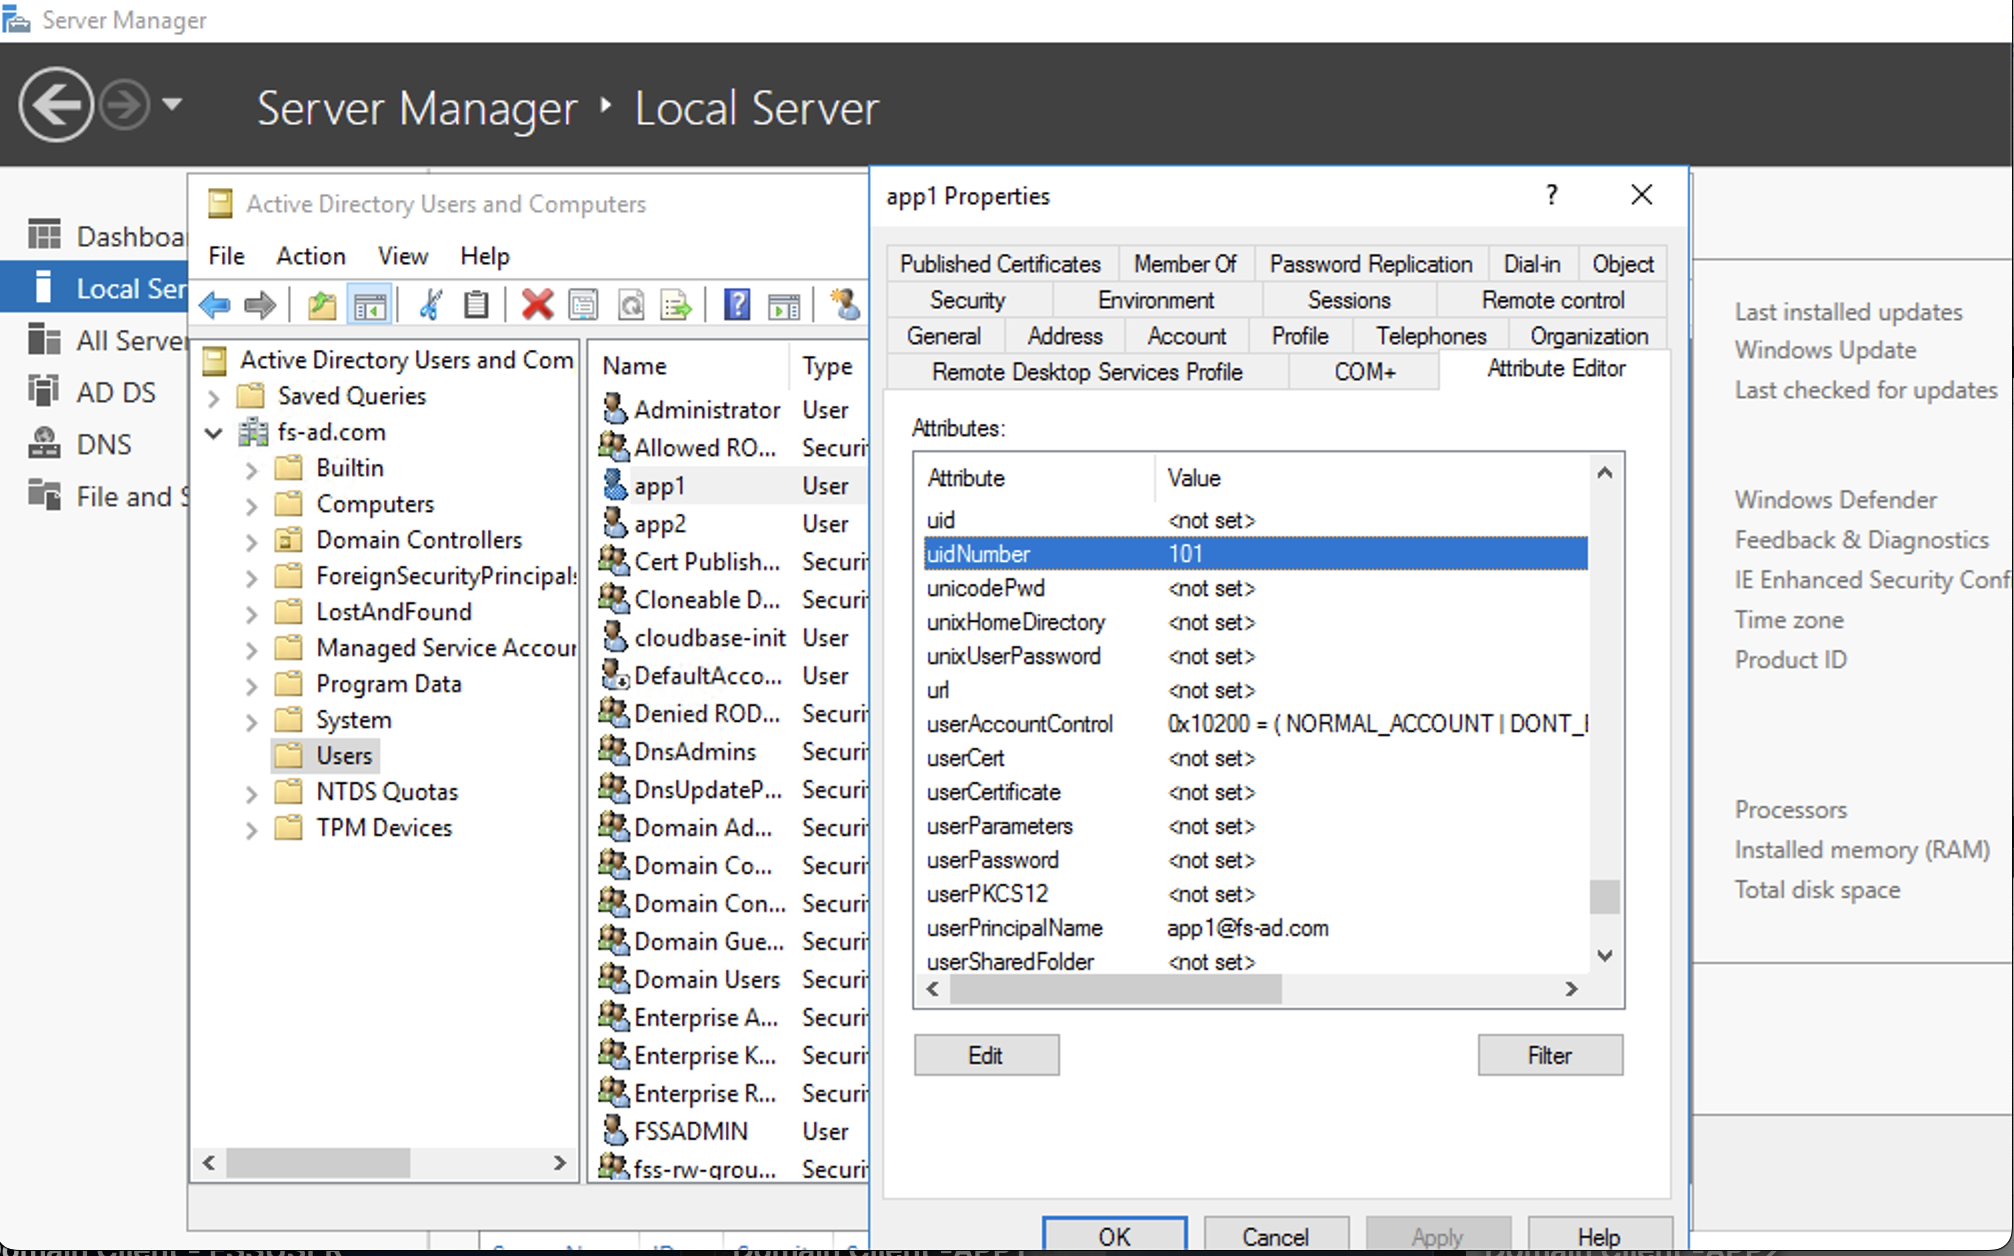Expand the Computers container

click(251, 503)
